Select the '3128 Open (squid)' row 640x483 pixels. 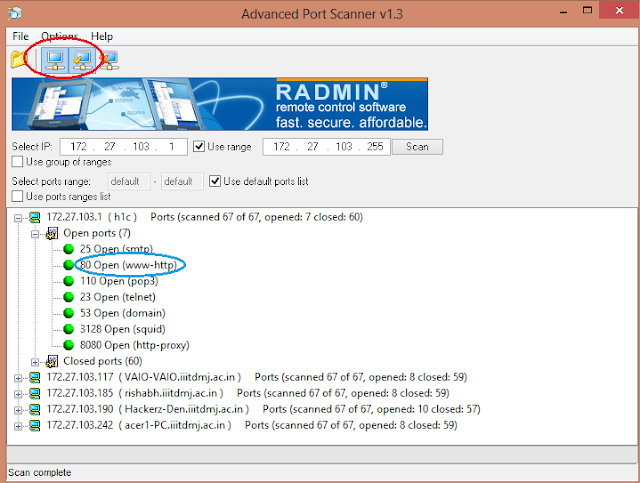[122, 329]
